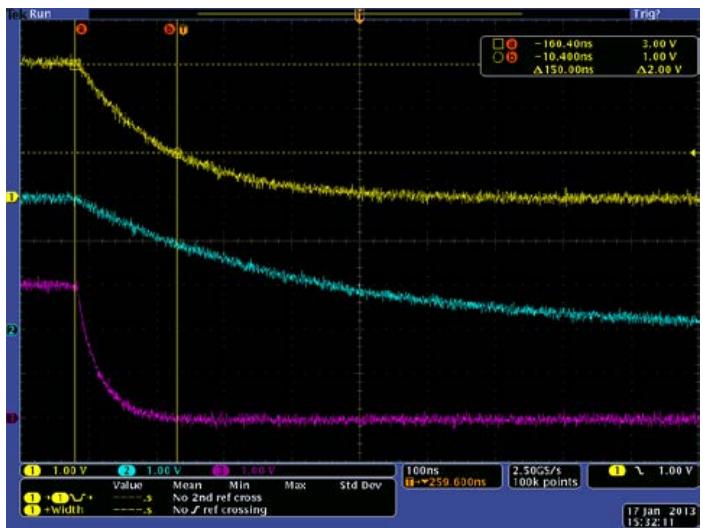Click the cursor B marker above the waveform
703x528 pixels.
pos(170,30)
